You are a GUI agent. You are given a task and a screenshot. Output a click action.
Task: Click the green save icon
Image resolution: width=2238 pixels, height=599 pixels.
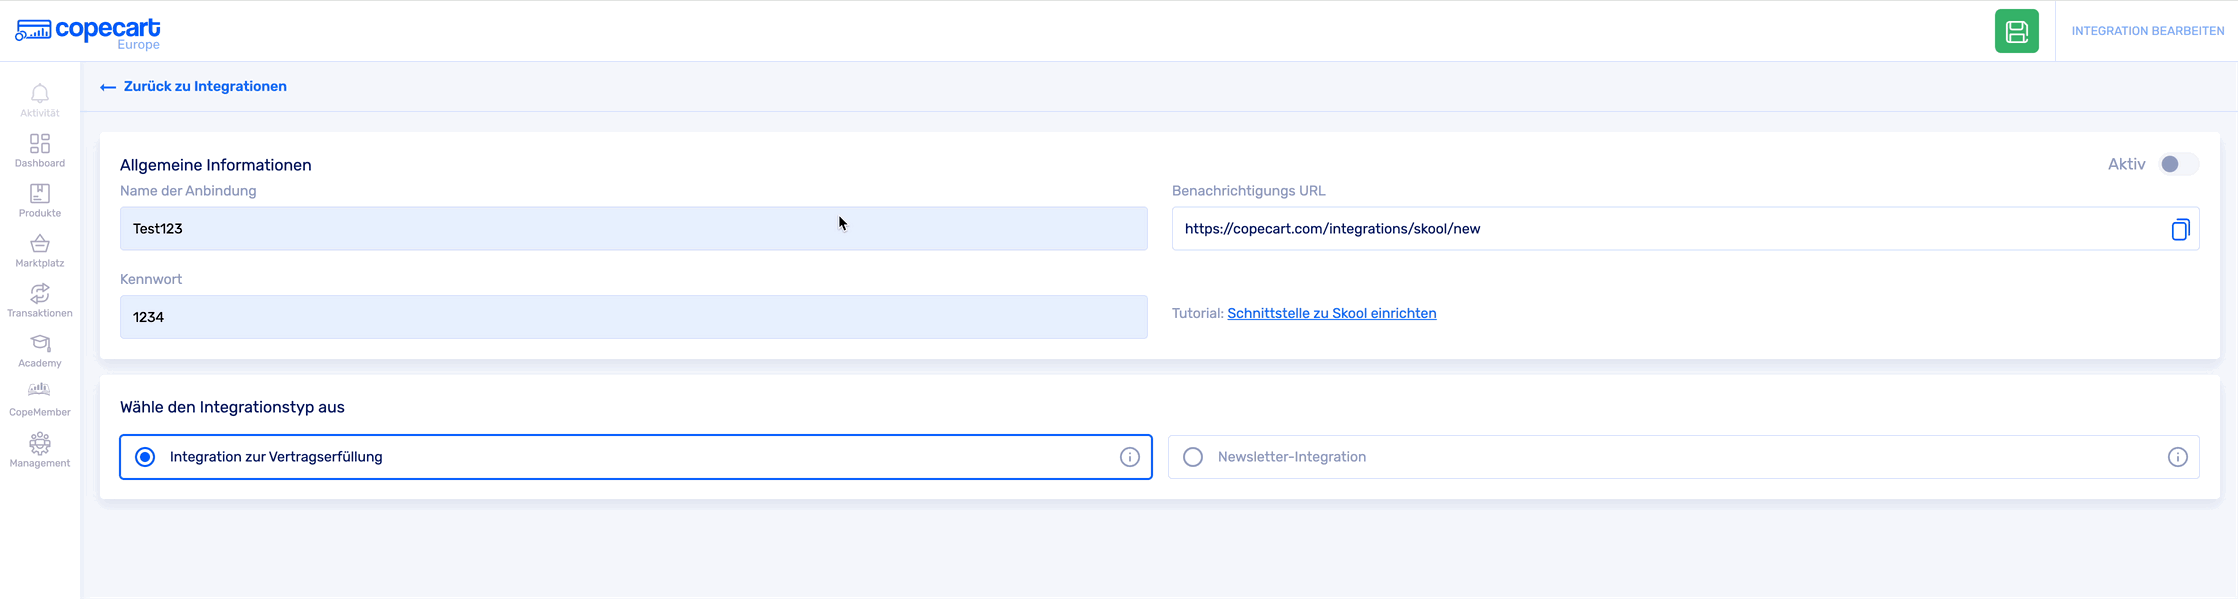[2016, 31]
